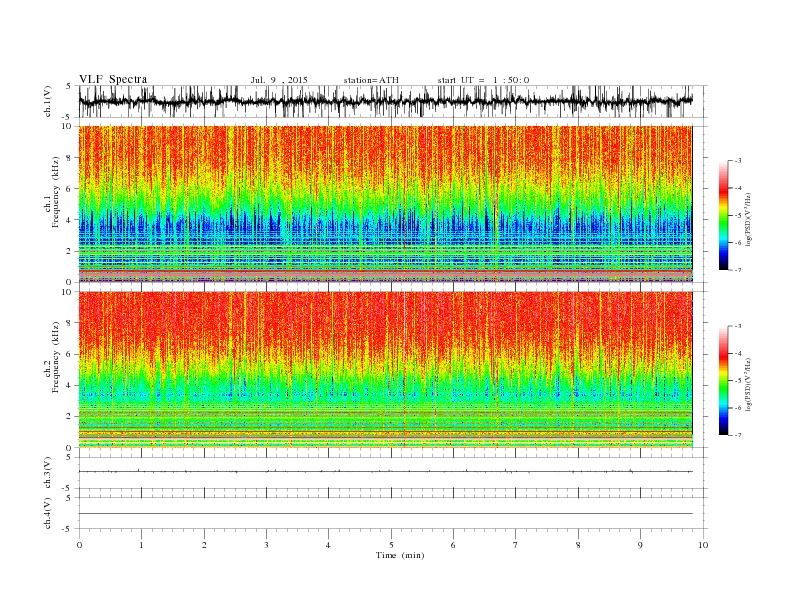Click the "0" tick on the time axis
Screen dimensions: 792x612
[x=79, y=545]
